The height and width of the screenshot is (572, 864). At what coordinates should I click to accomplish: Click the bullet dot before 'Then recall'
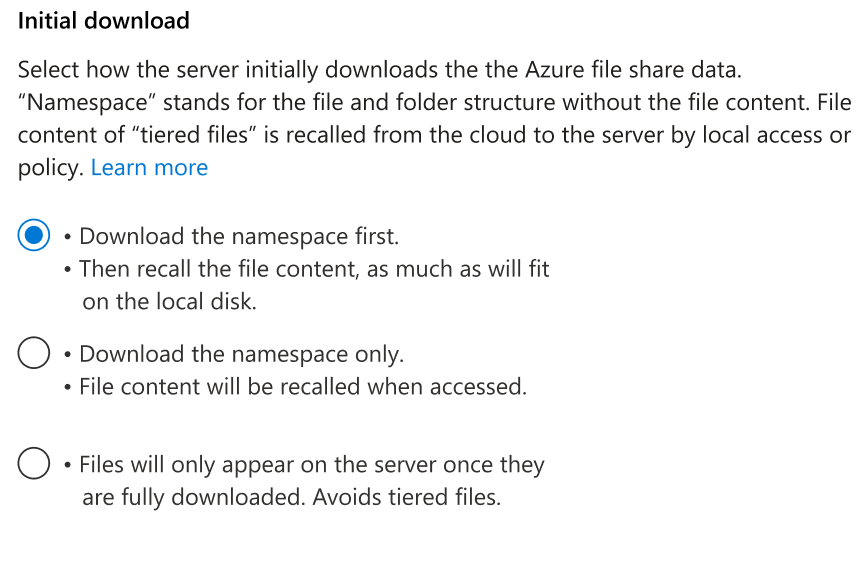click(67, 270)
